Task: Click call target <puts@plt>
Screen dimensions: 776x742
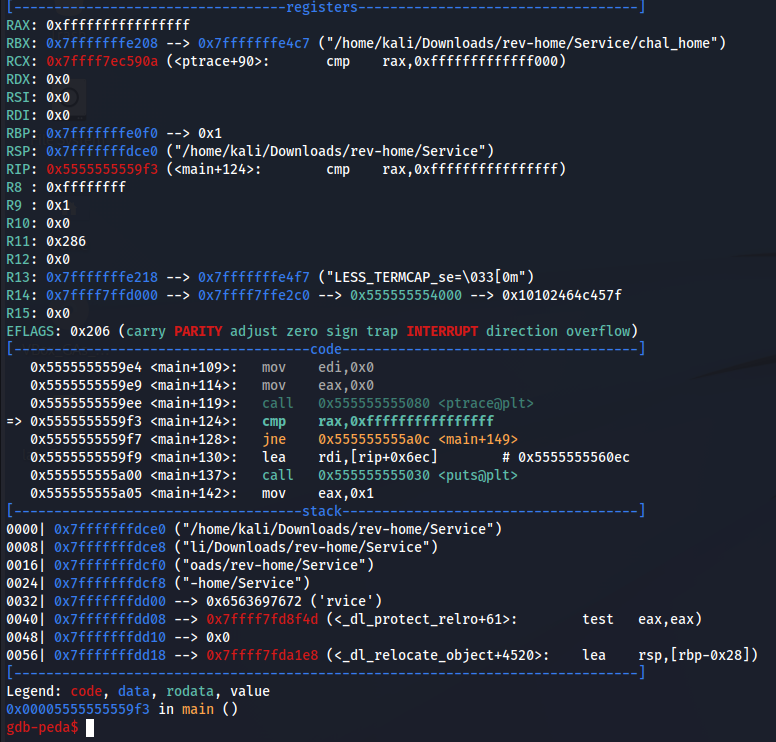Action: click(x=478, y=475)
